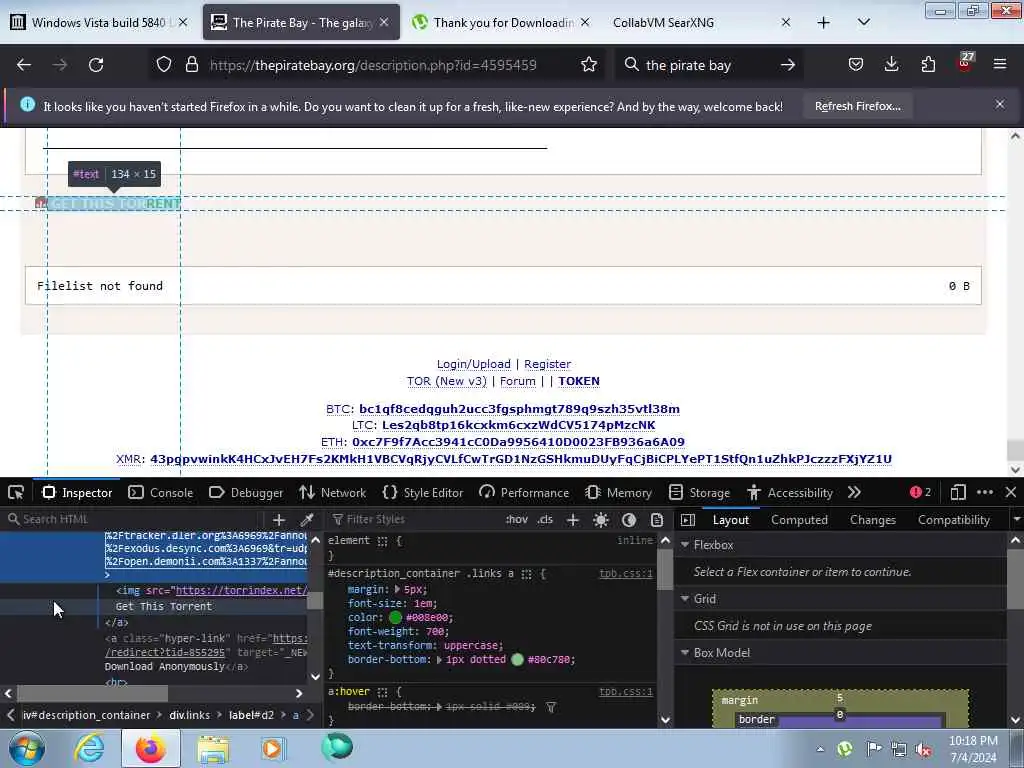Screen dimensions: 1024x768
Task: Bookmark this page with star icon
Action: [x=588, y=65]
